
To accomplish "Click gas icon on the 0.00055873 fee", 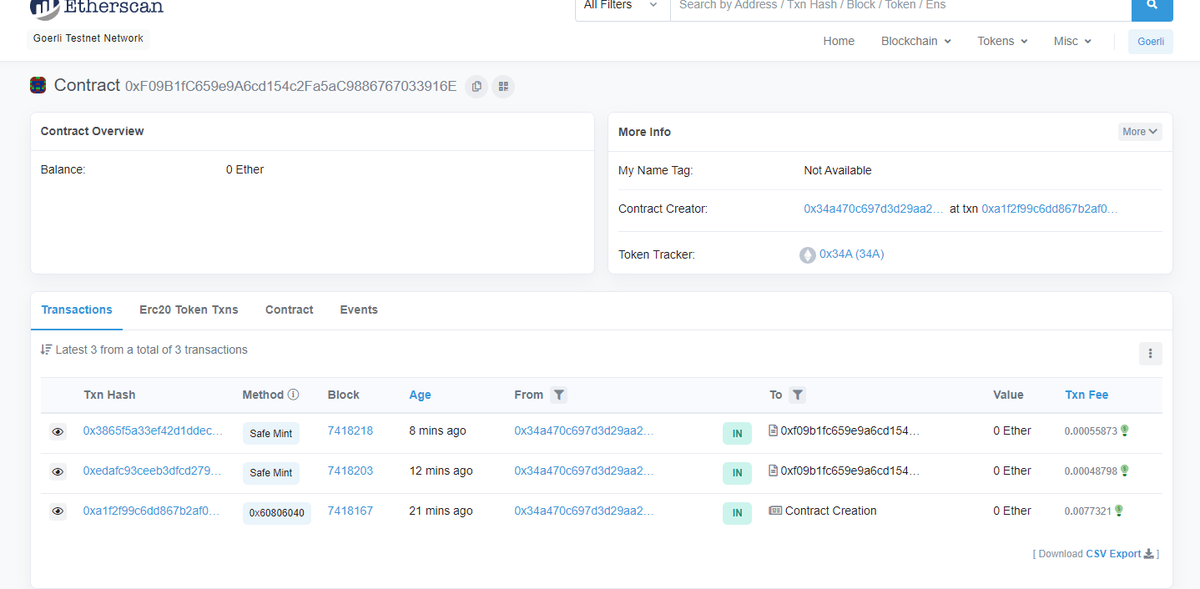I will click(1124, 431).
